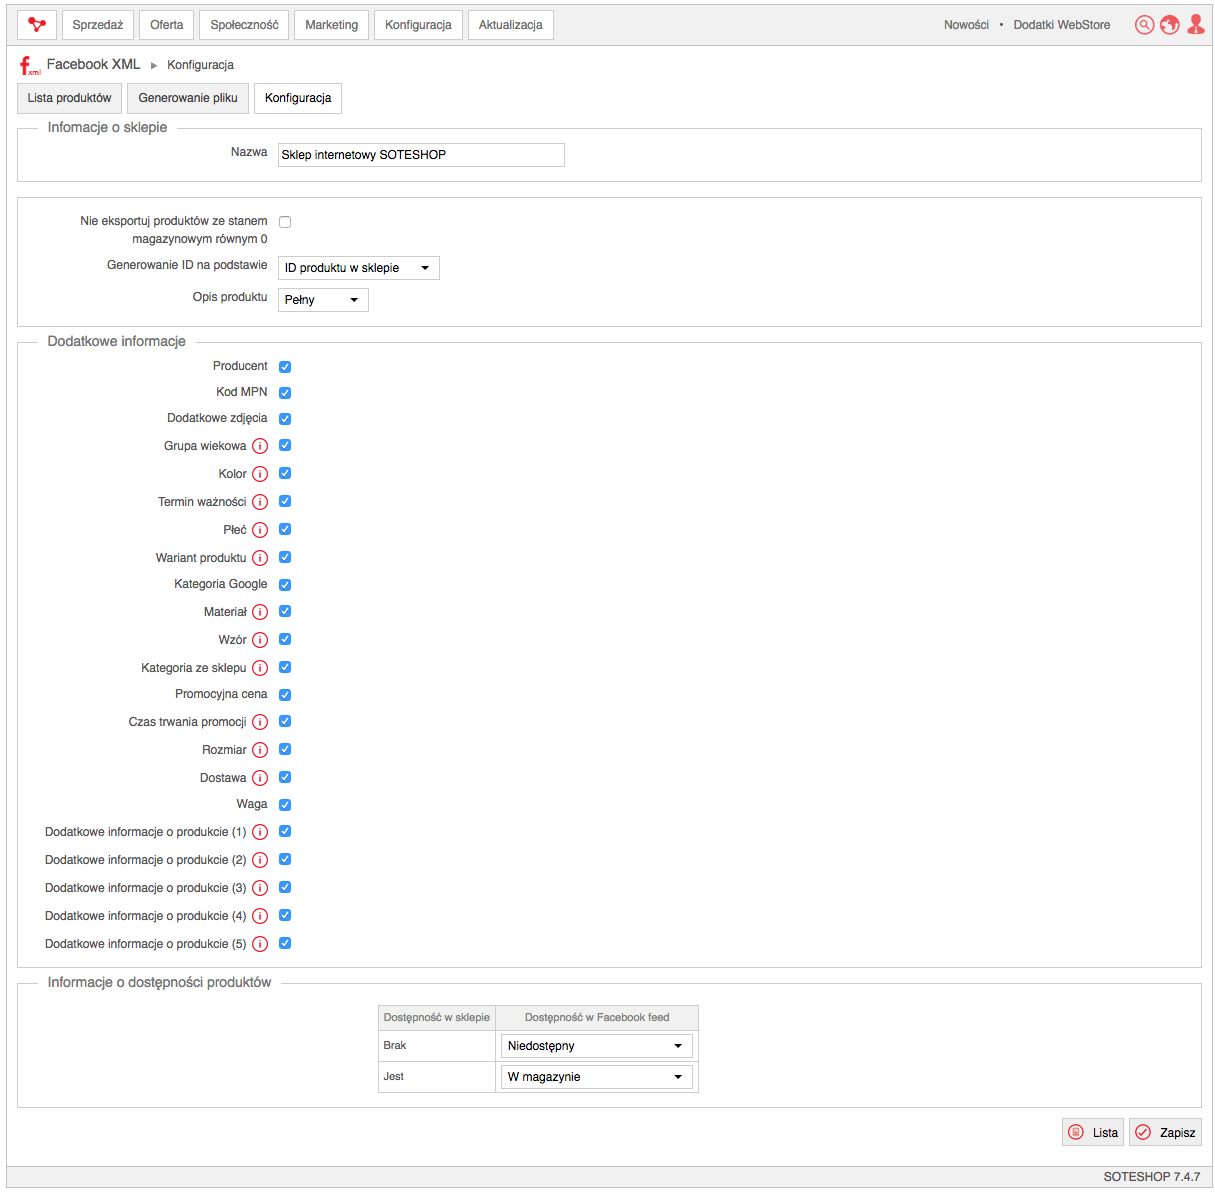Click info icon beside Rozmiar
1215x1192 pixels.
260,750
